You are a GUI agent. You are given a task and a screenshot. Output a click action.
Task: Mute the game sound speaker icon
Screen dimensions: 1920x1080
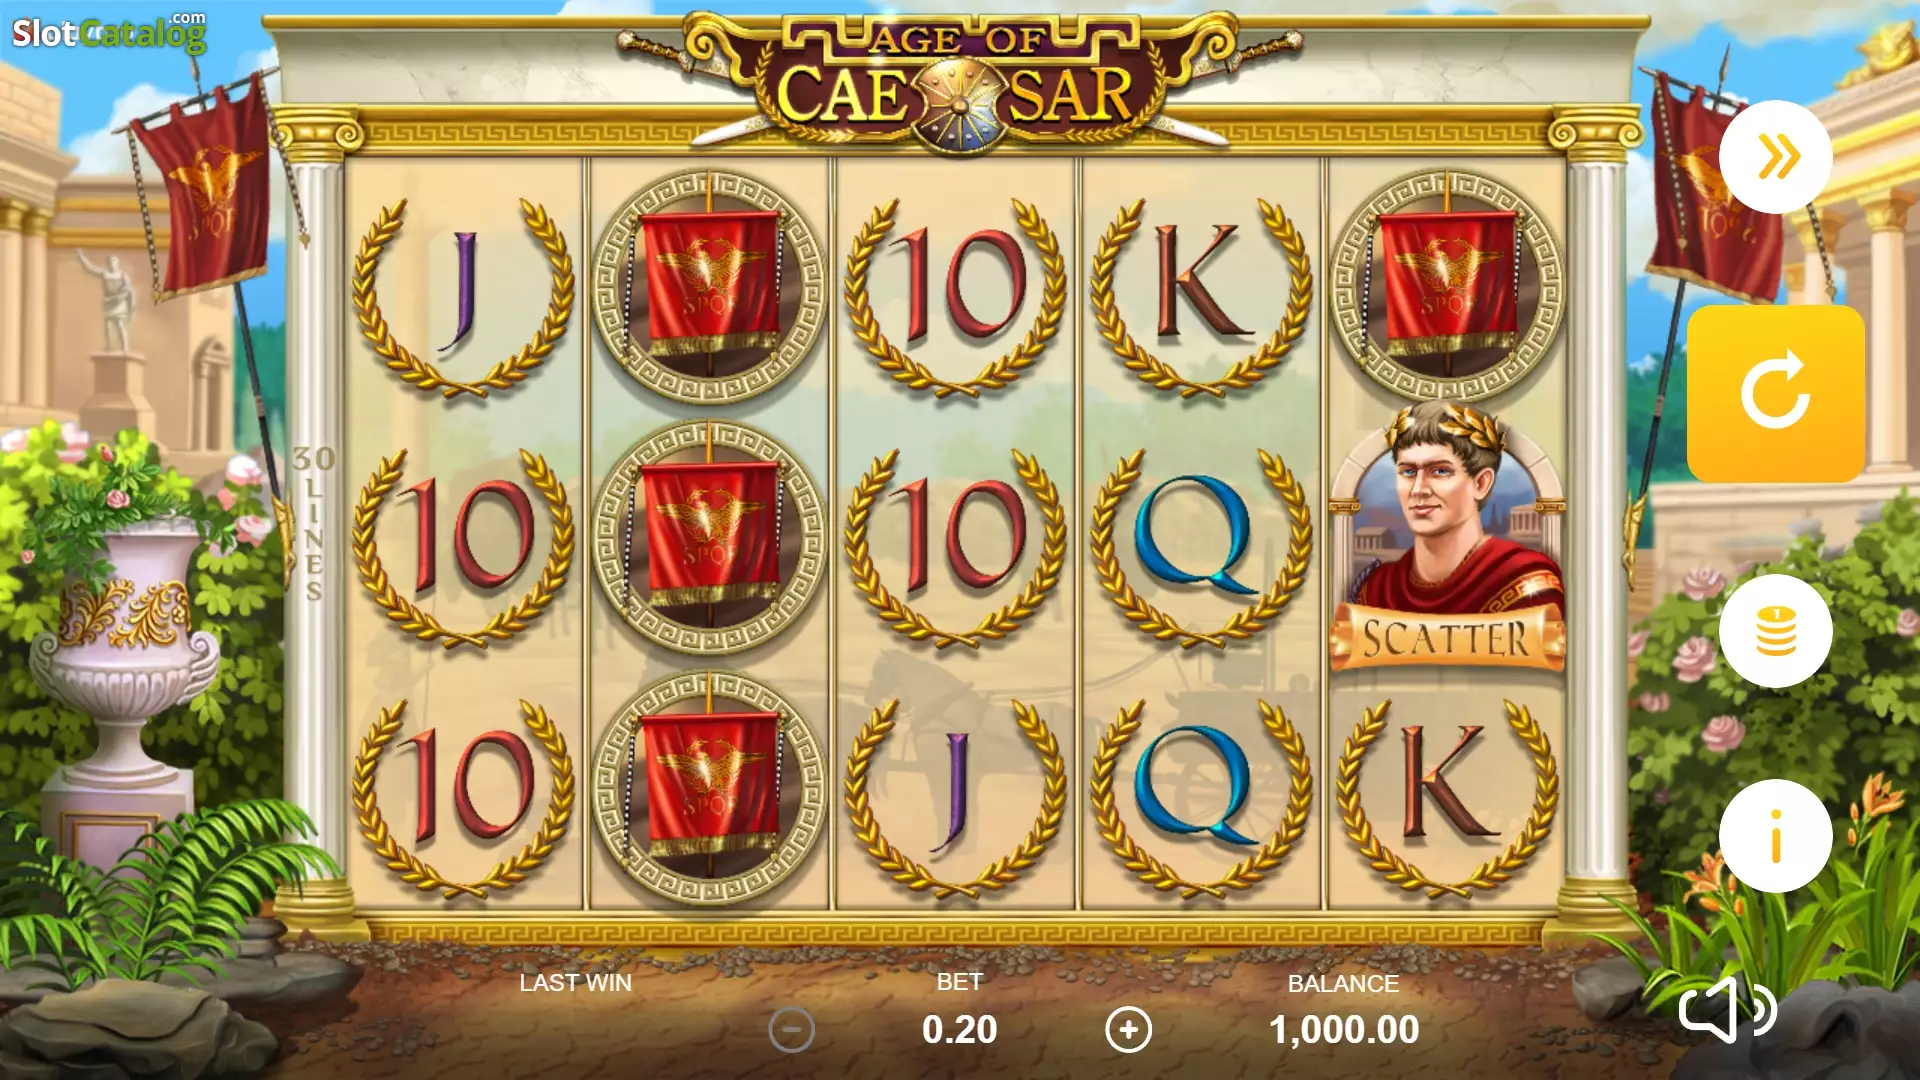(1726, 1010)
